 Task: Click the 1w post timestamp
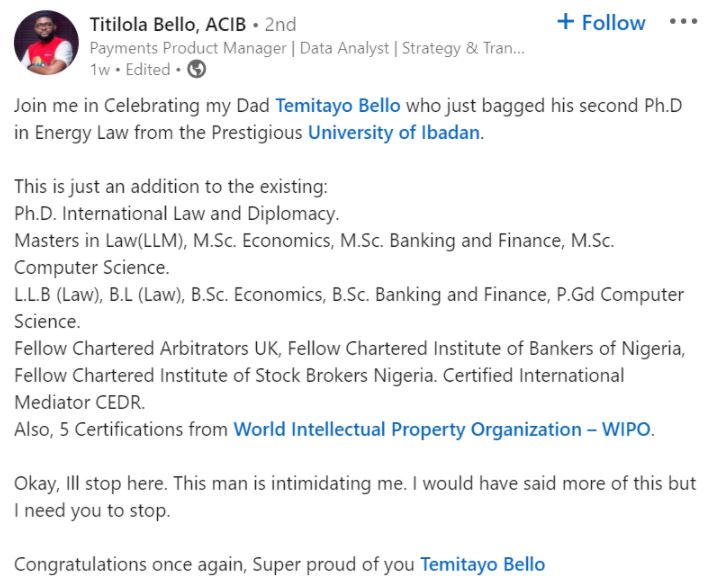coord(99,70)
